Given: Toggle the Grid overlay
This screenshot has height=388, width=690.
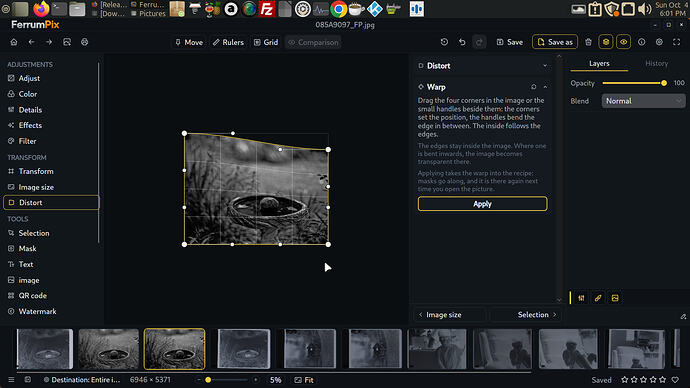Looking at the screenshot, I should [x=266, y=42].
